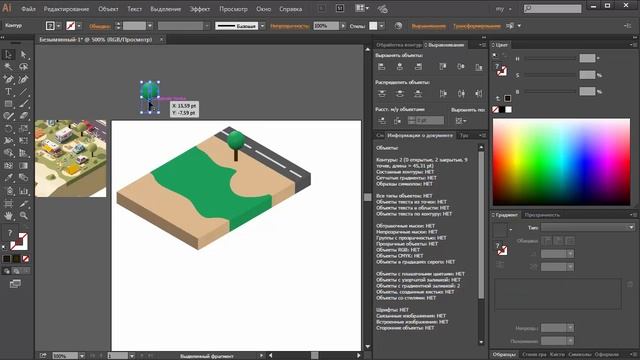Select the Hand tool

8,215
